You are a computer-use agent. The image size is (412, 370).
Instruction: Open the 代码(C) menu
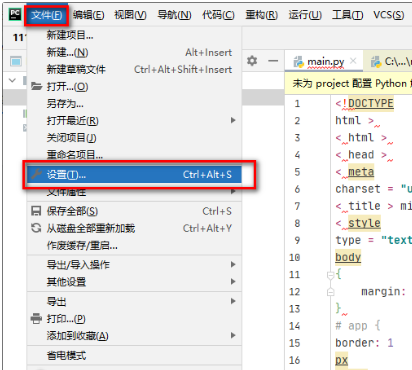218,15
